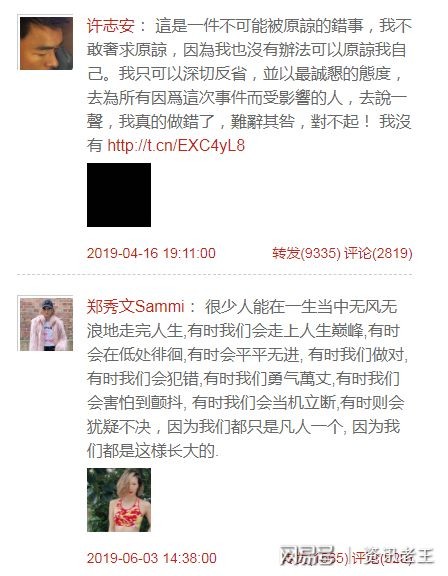This screenshot has height=576, width=448.
Task: Click 郑秀文's post text about 凡人
Action: (x=247, y=379)
